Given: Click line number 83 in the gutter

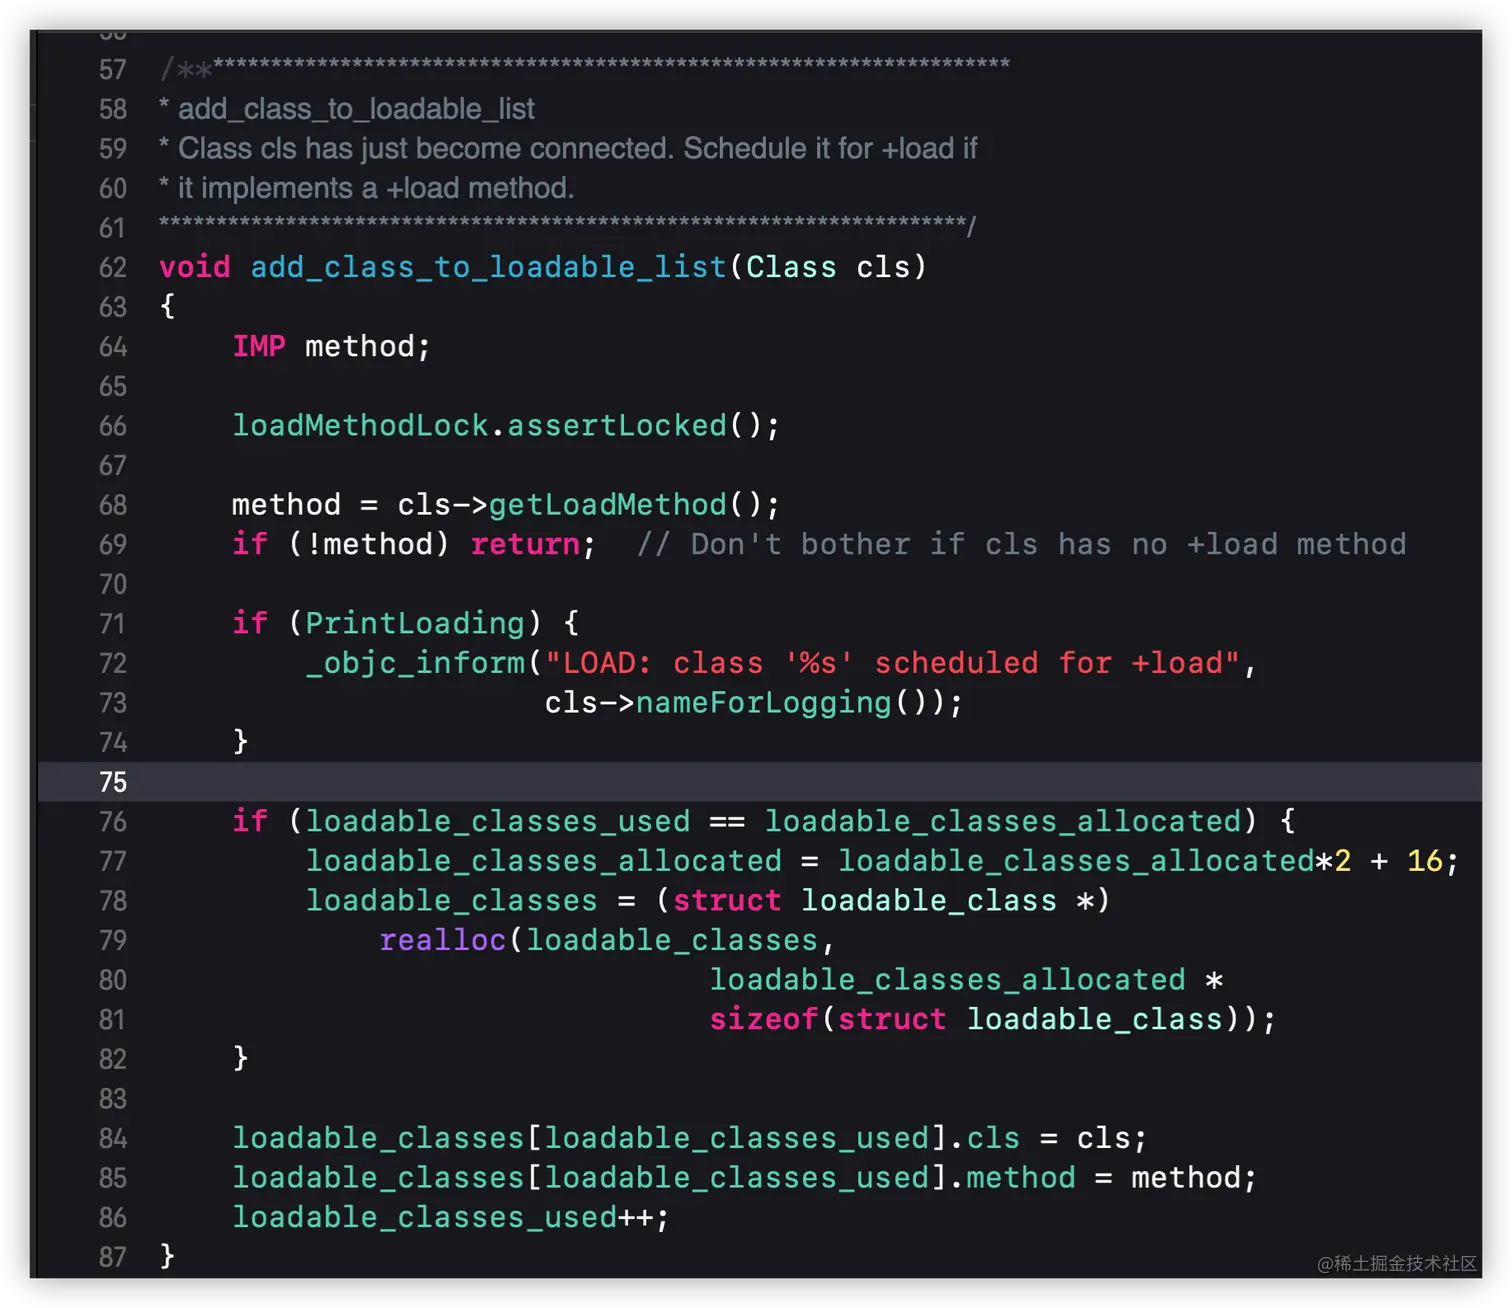Looking at the screenshot, I should [x=113, y=1099].
